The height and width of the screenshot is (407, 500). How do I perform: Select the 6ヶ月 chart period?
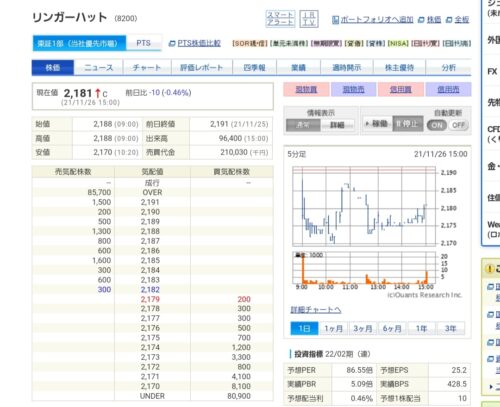click(392, 329)
